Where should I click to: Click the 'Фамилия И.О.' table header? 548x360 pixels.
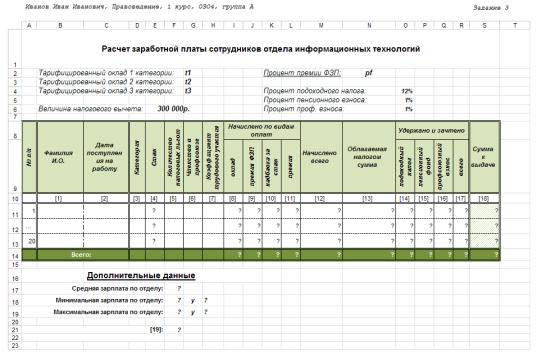coord(59,157)
